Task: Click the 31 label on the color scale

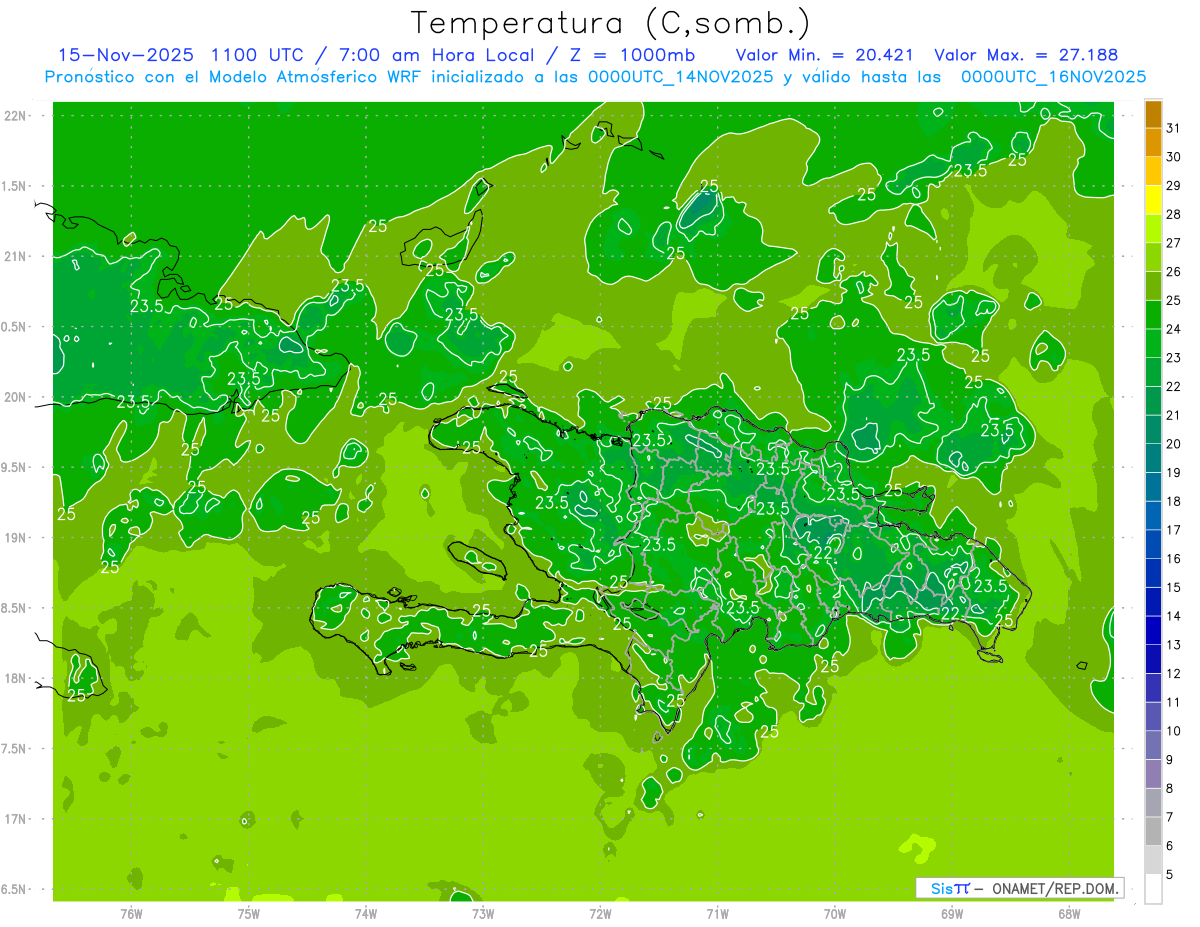Action: 1173,128
